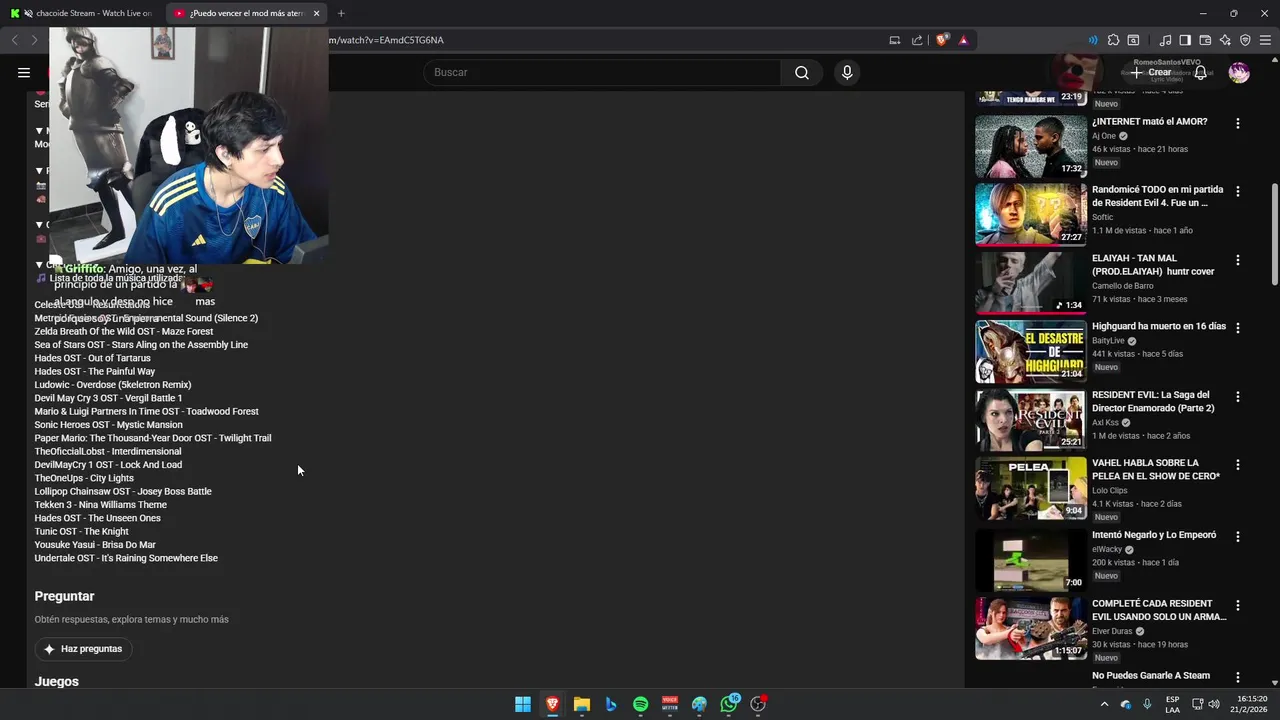Click Hades OST - Out of Tartarus line
Image resolution: width=1280 pixels, height=720 pixels.
click(x=93, y=358)
